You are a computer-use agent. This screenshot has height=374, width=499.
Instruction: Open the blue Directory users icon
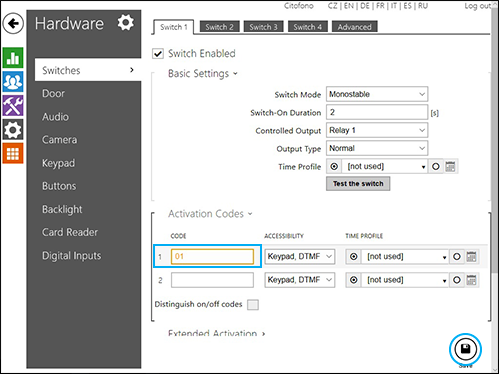13,81
